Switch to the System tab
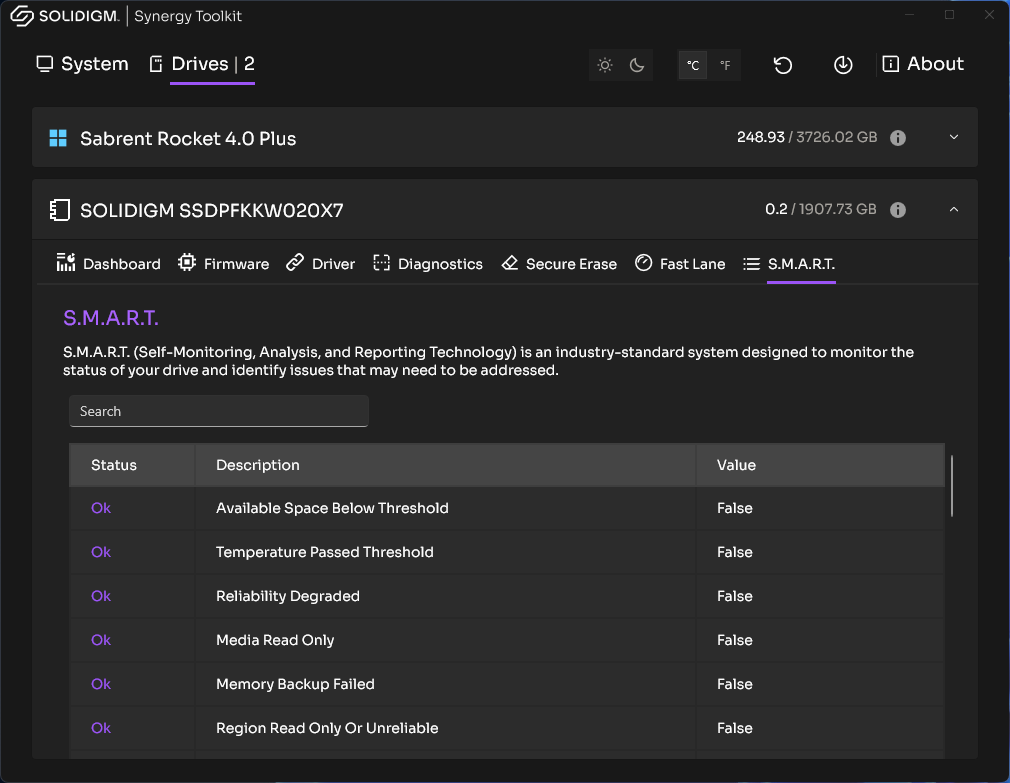 pyautogui.click(x=83, y=64)
